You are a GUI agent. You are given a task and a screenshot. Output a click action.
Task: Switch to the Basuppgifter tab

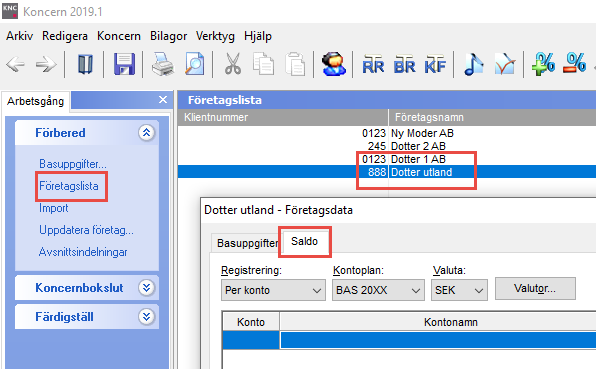[x=247, y=243]
